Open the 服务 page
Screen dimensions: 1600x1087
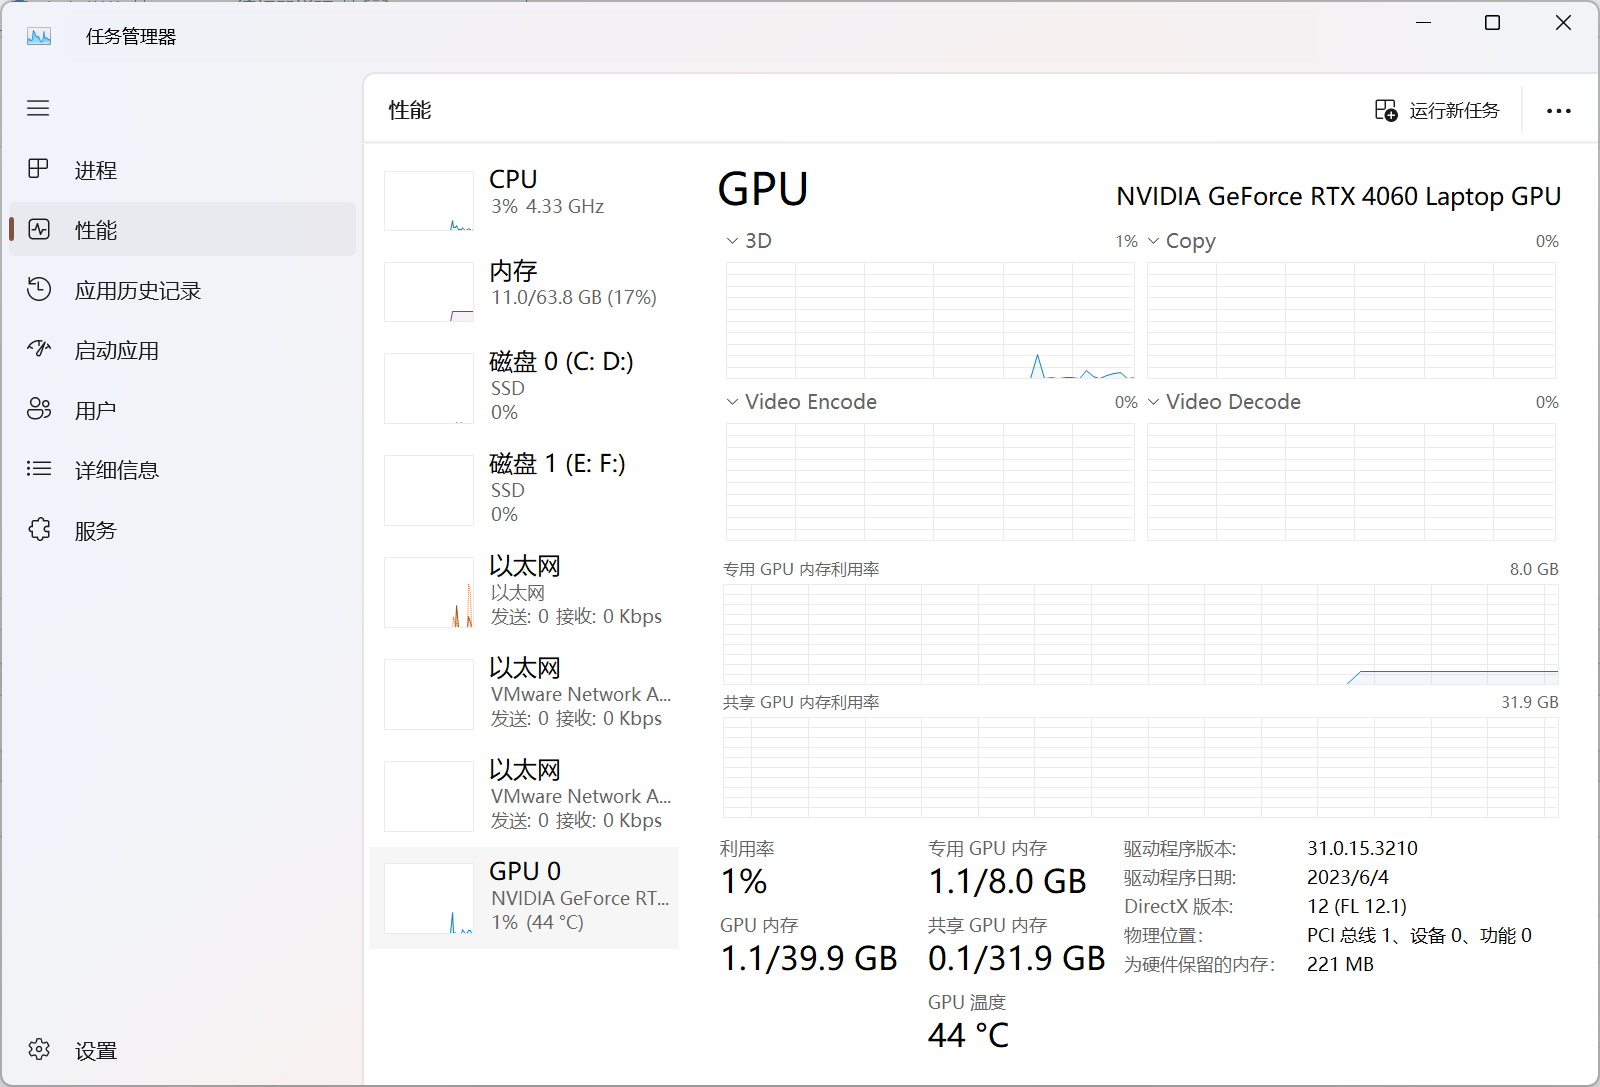[x=182, y=530]
